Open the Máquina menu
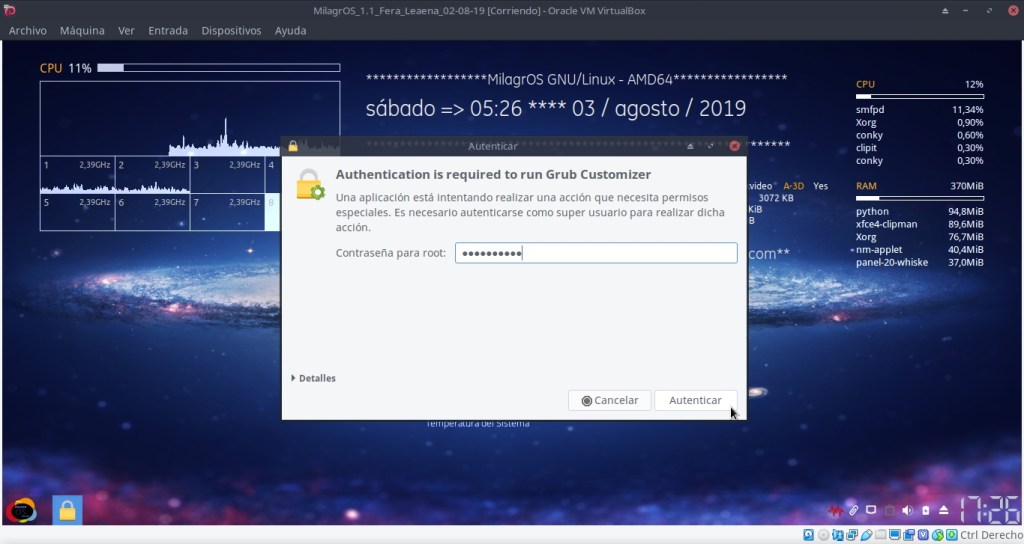The height and width of the screenshot is (544, 1024). [82, 31]
